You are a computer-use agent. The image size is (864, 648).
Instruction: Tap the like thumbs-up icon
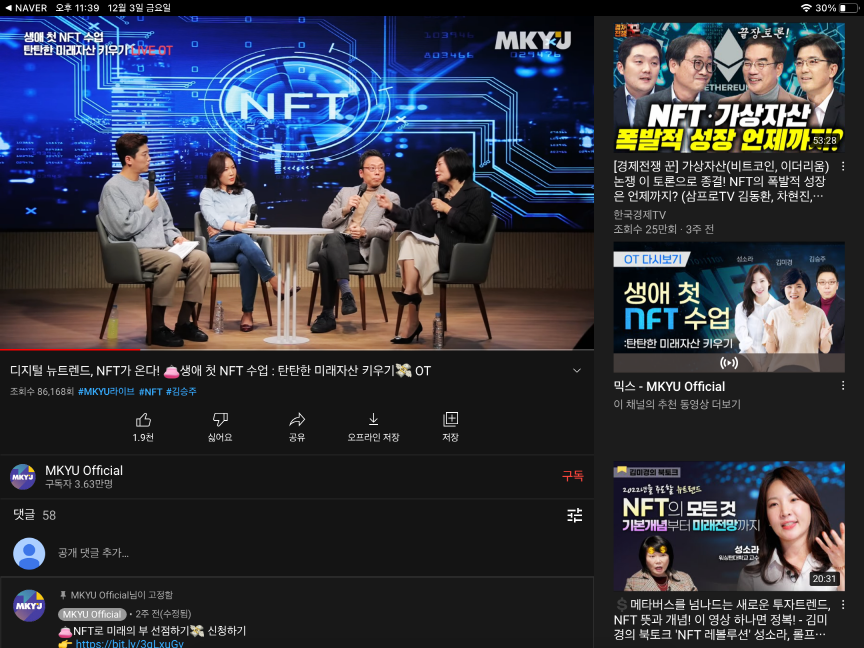pyautogui.click(x=143, y=420)
